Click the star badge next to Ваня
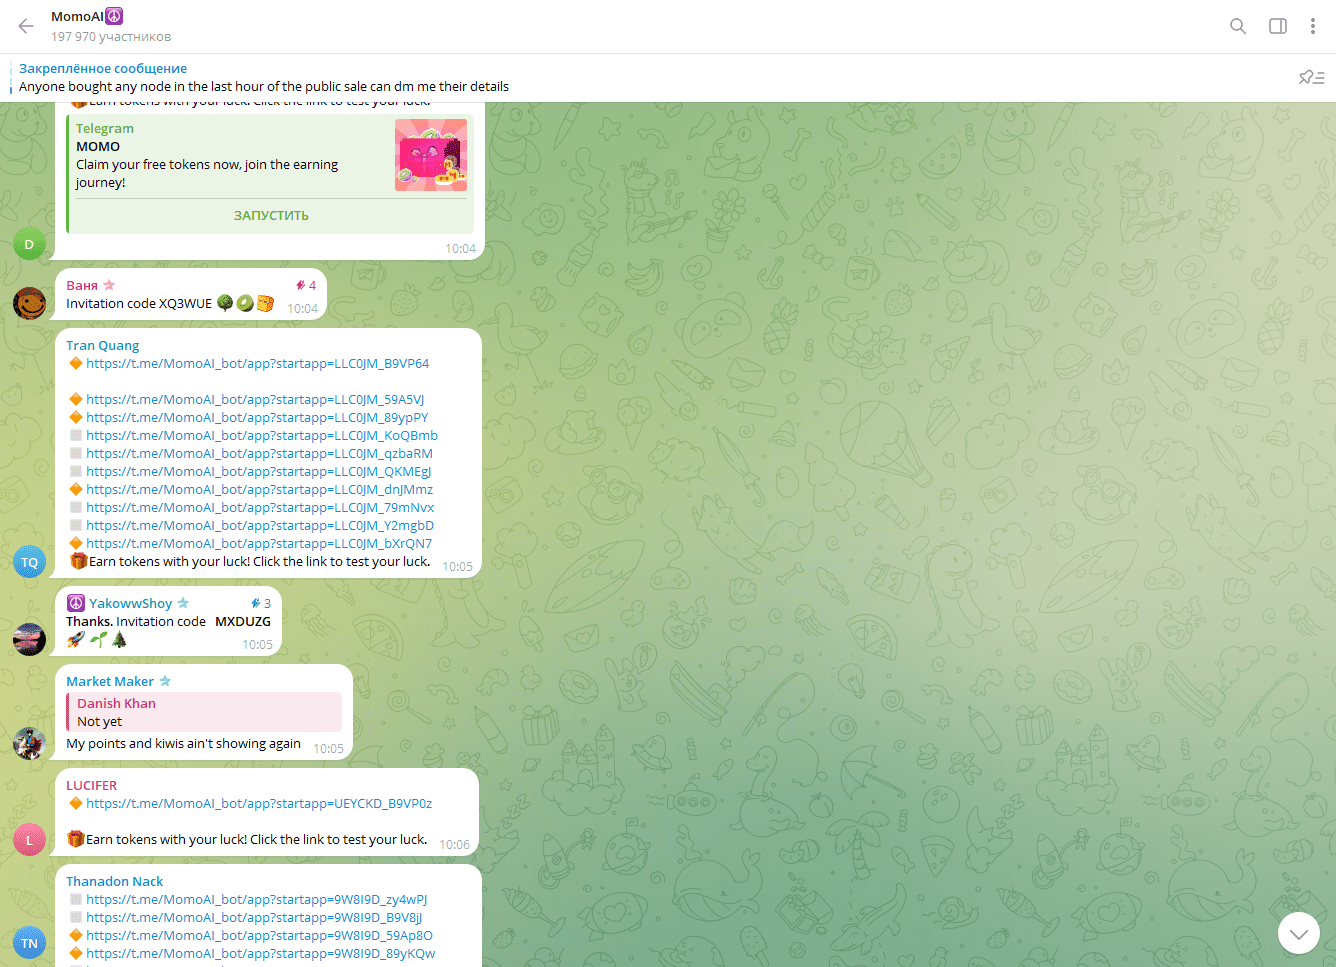This screenshot has width=1336, height=967. 109,285
